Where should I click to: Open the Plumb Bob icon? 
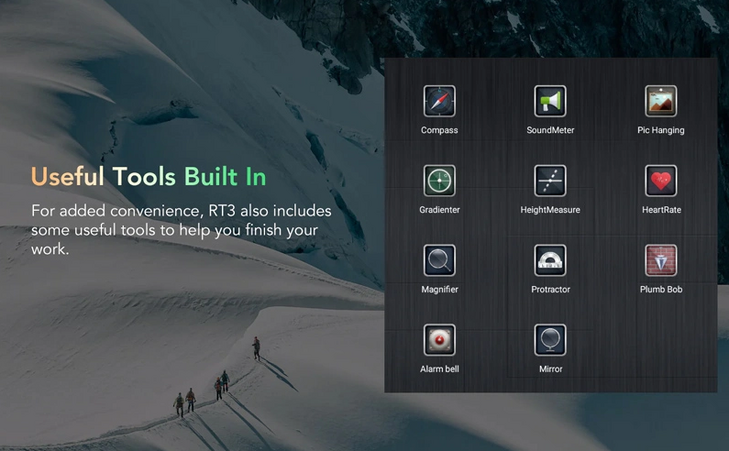click(x=661, y=260)
